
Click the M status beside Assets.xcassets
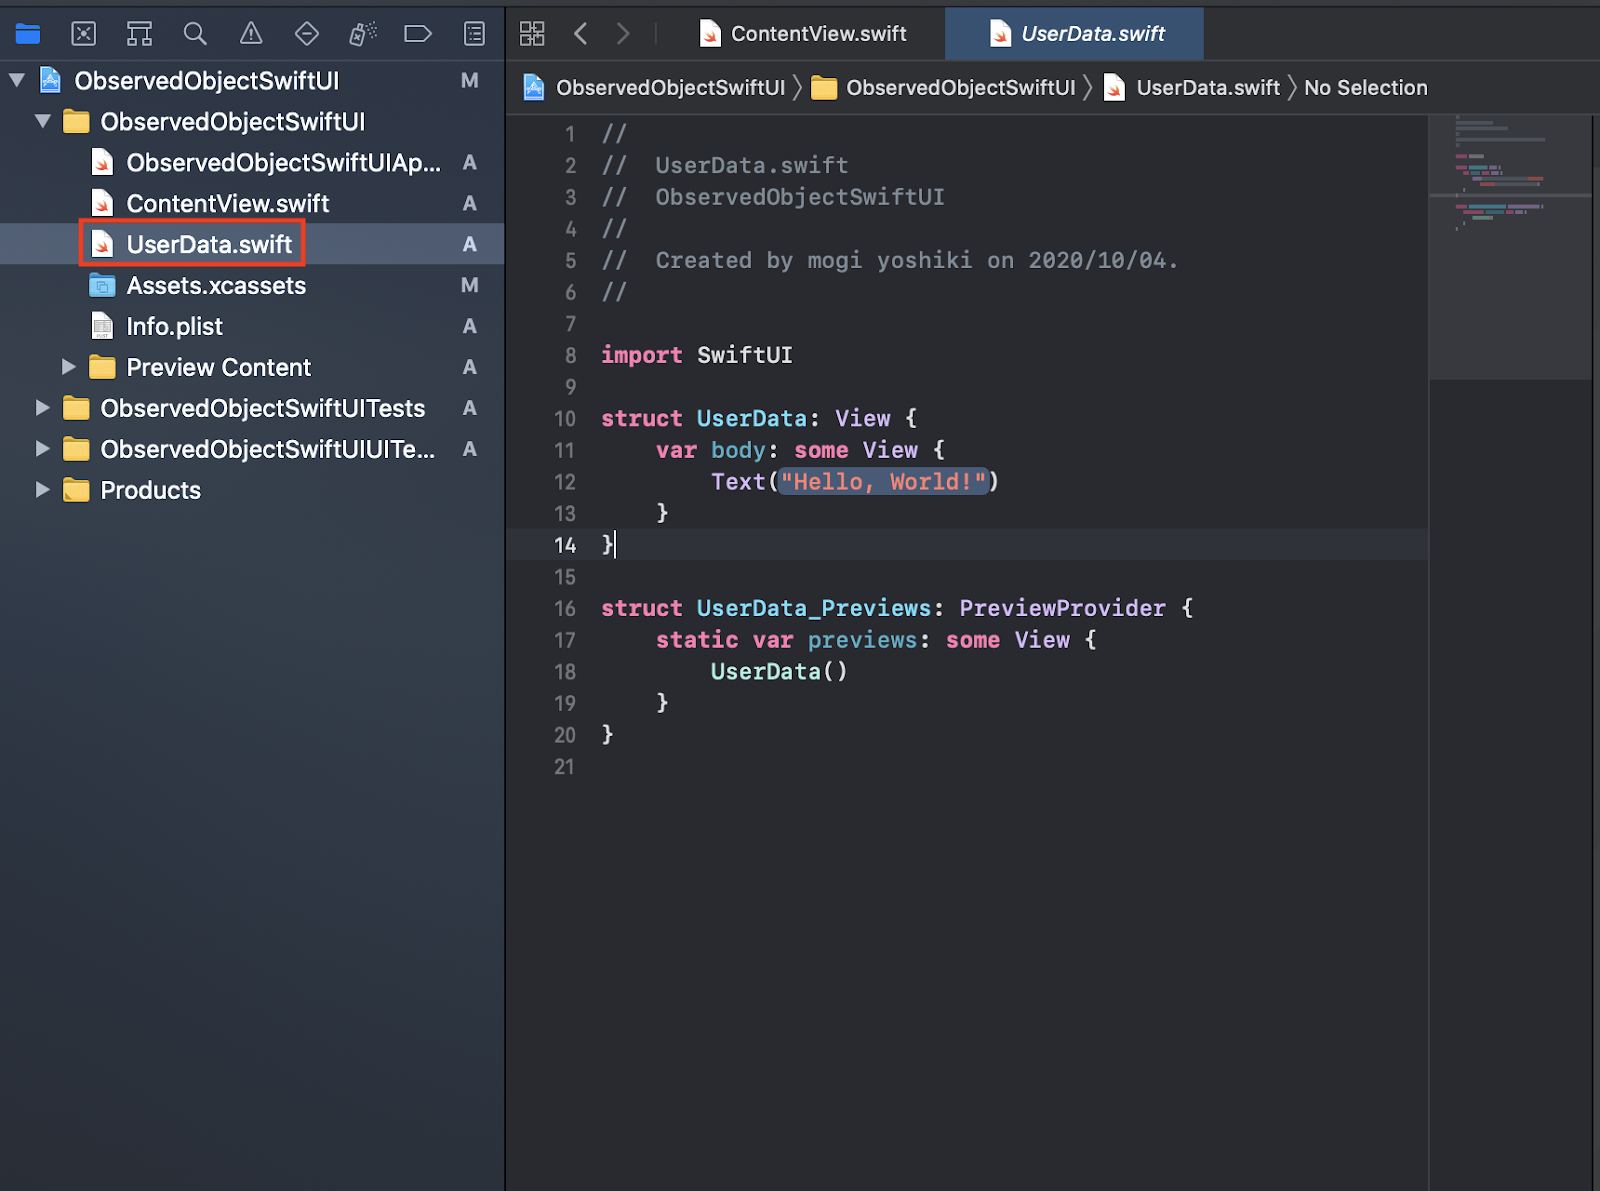coord(470,285)
